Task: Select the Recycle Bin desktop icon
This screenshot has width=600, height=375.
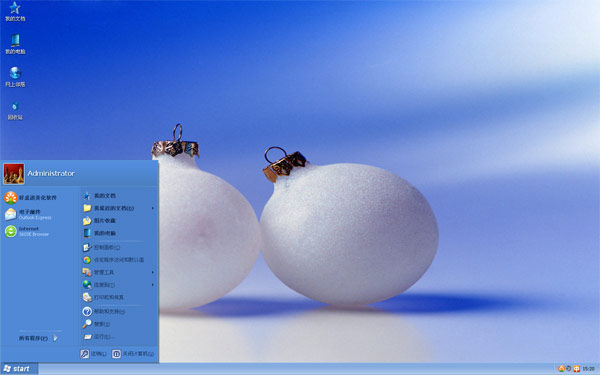Action: click(15, 111)
